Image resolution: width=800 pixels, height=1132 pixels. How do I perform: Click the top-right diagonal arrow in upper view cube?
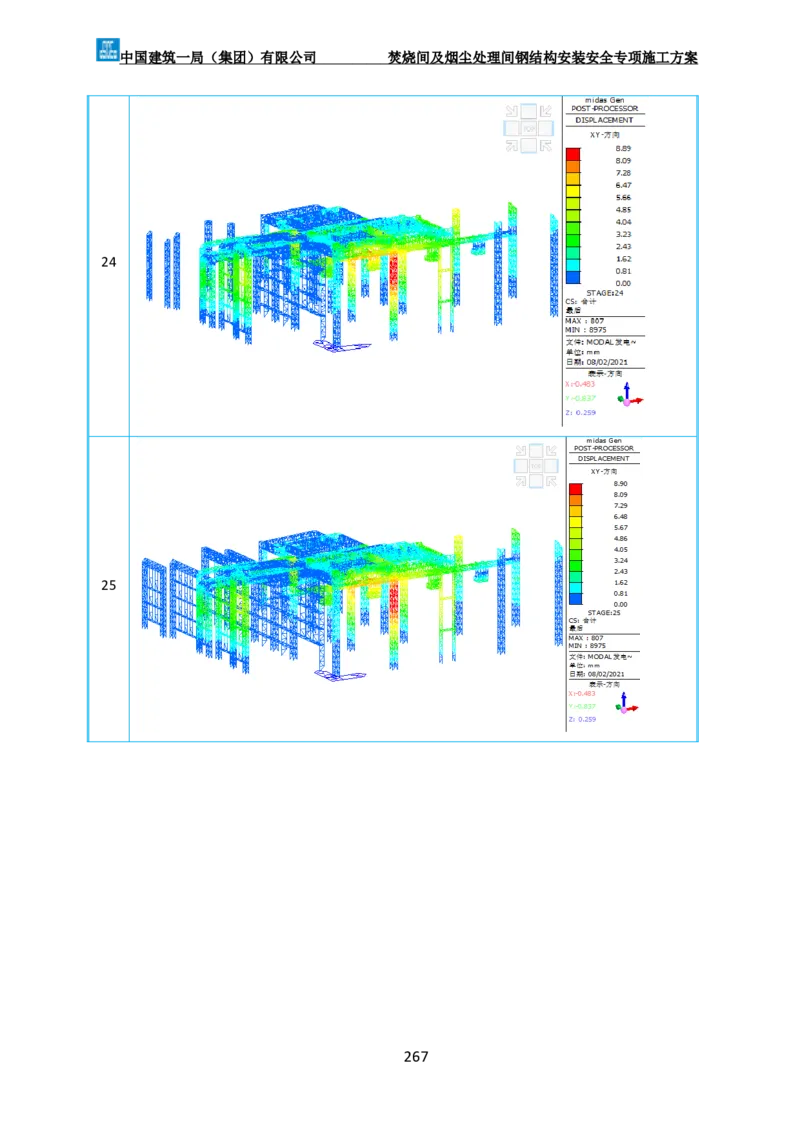coord(546,111)
